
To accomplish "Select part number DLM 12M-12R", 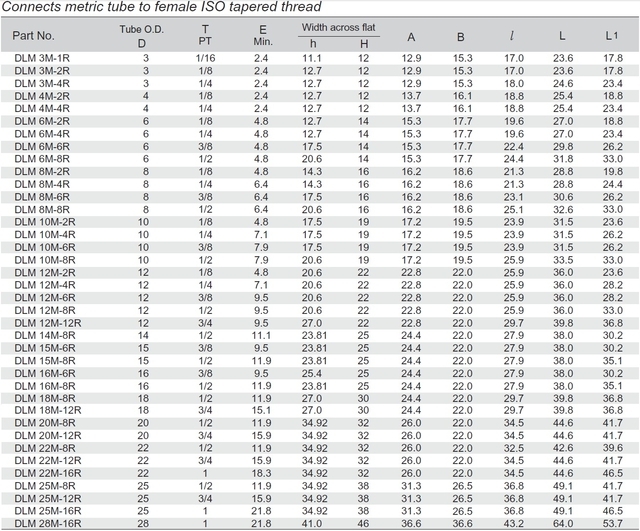I will coord(48,323).
